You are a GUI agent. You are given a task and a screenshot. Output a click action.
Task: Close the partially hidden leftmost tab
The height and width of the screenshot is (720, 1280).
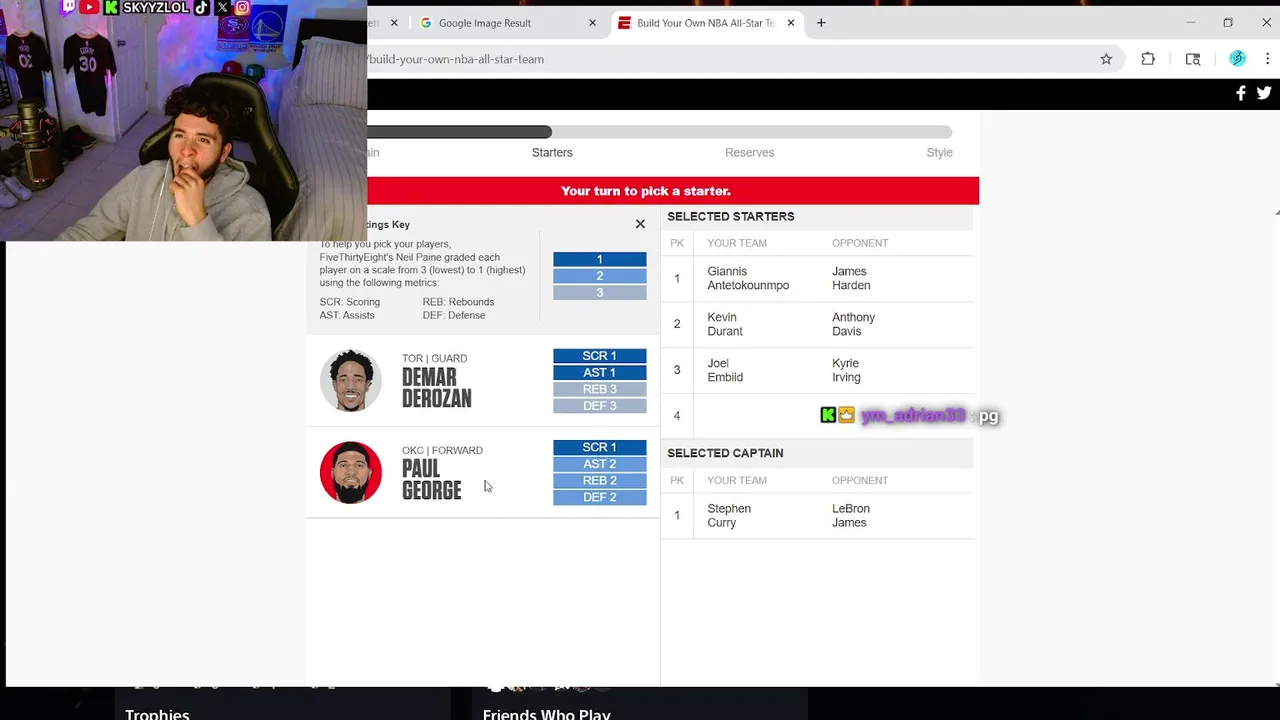pos(394,23)
